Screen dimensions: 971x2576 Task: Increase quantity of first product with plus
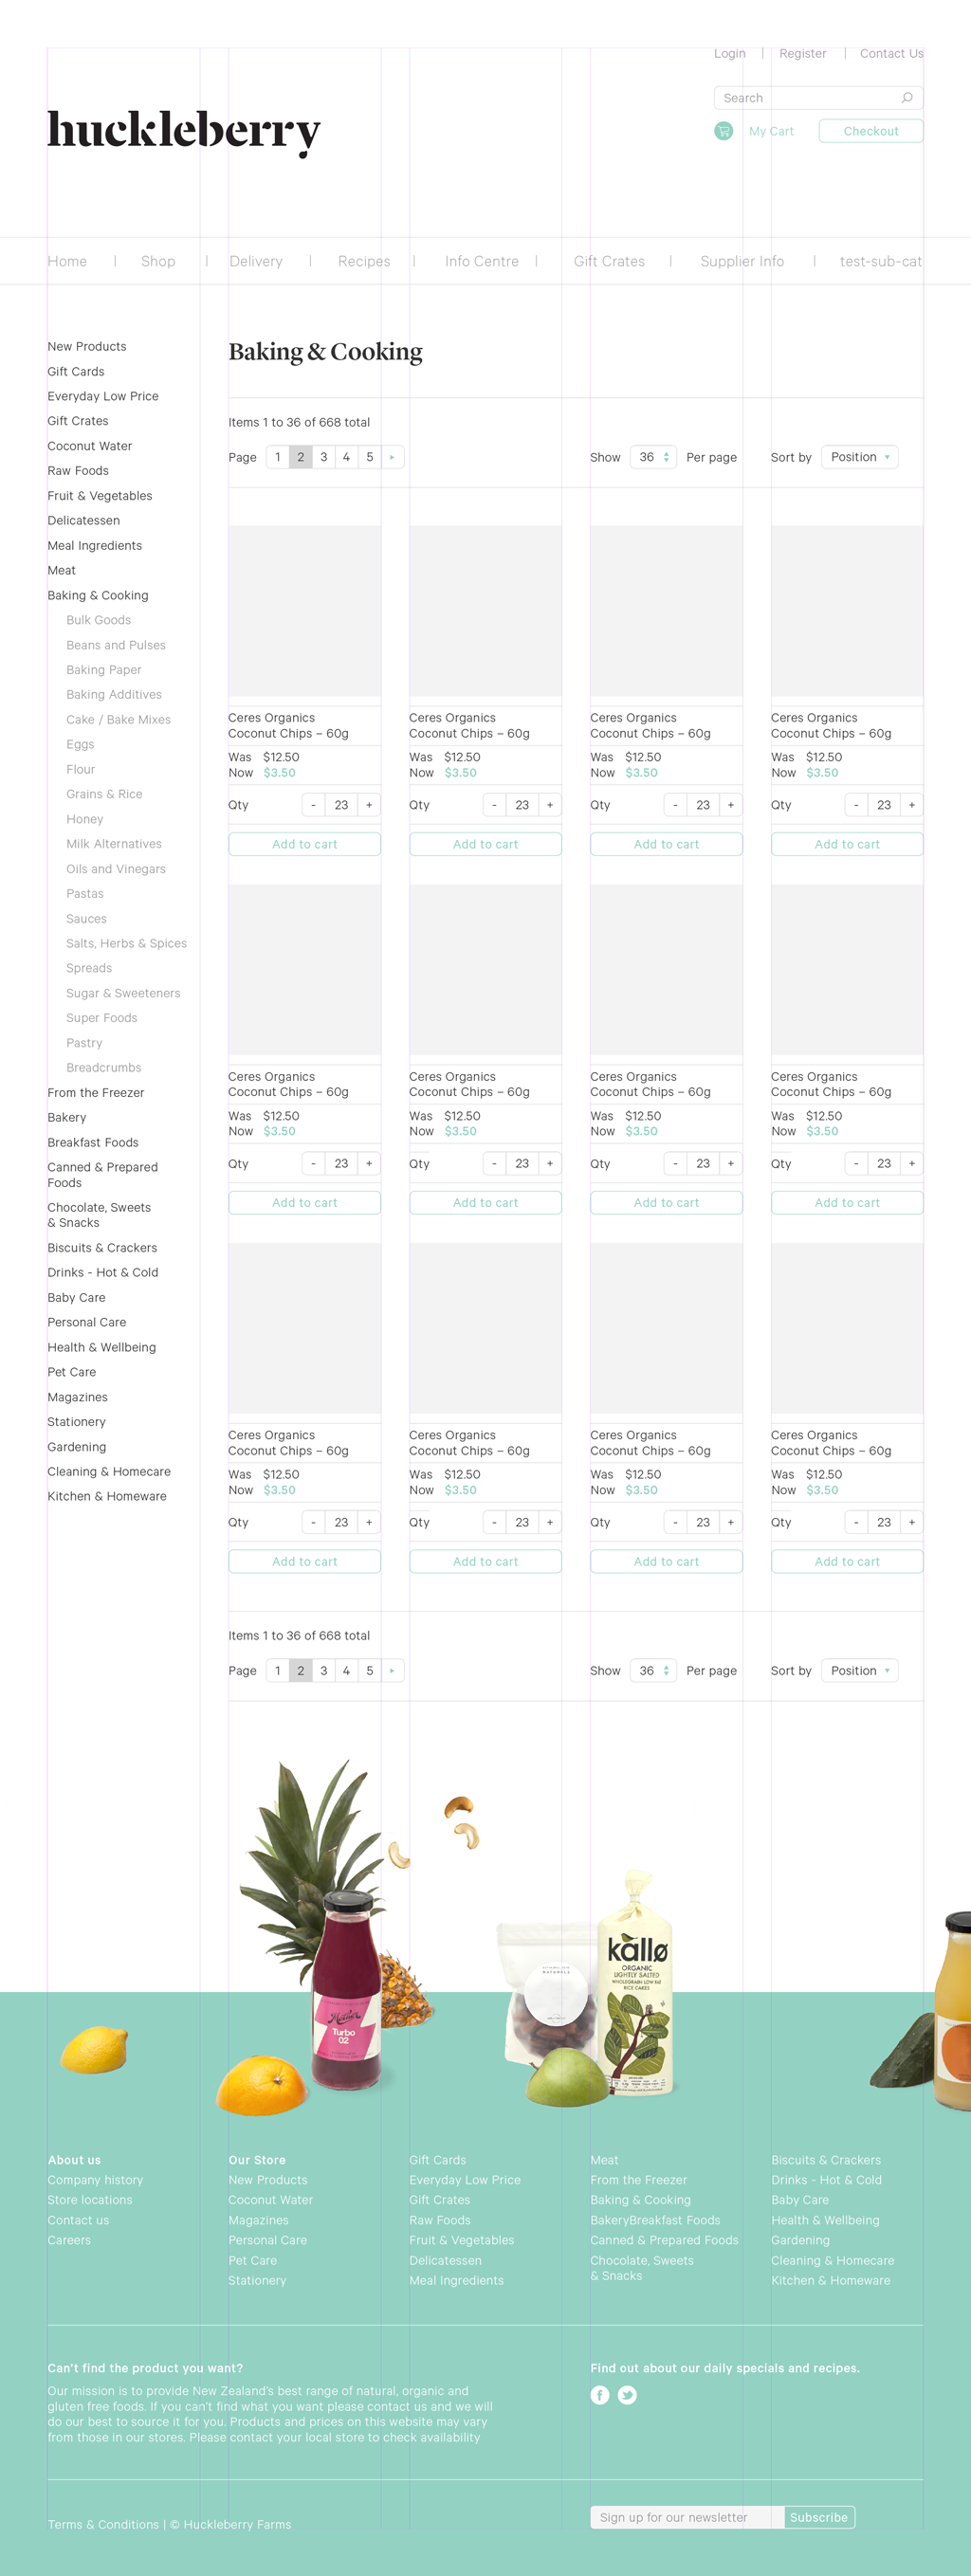coord(369,805)
